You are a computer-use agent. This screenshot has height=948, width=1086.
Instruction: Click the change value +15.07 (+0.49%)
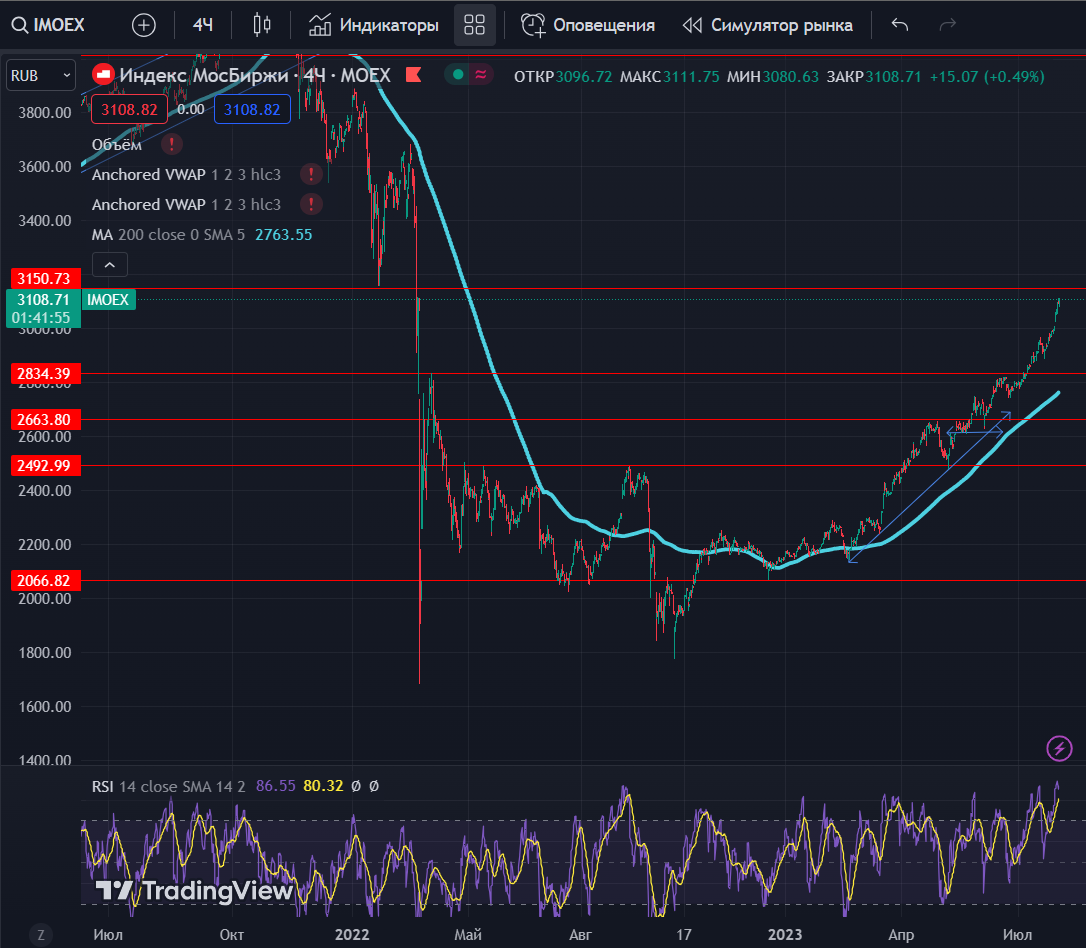coord(987,76)
